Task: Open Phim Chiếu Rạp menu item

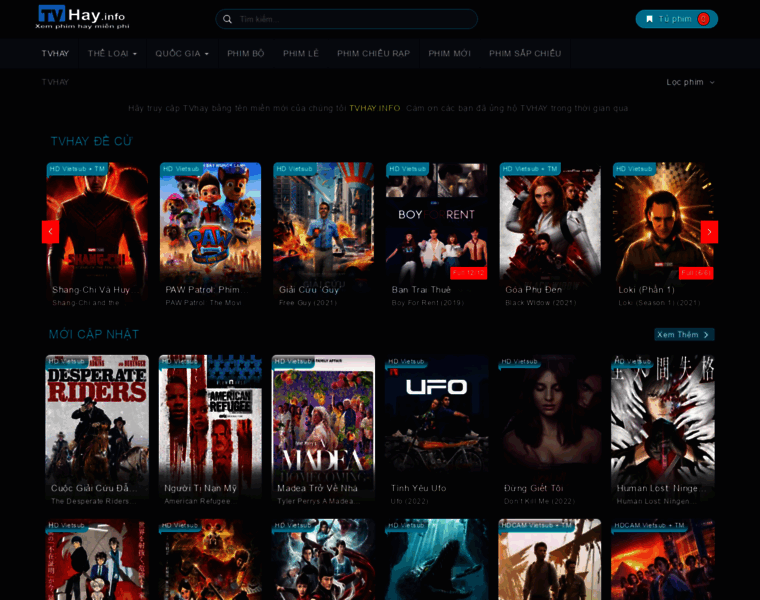Action: 374,54
